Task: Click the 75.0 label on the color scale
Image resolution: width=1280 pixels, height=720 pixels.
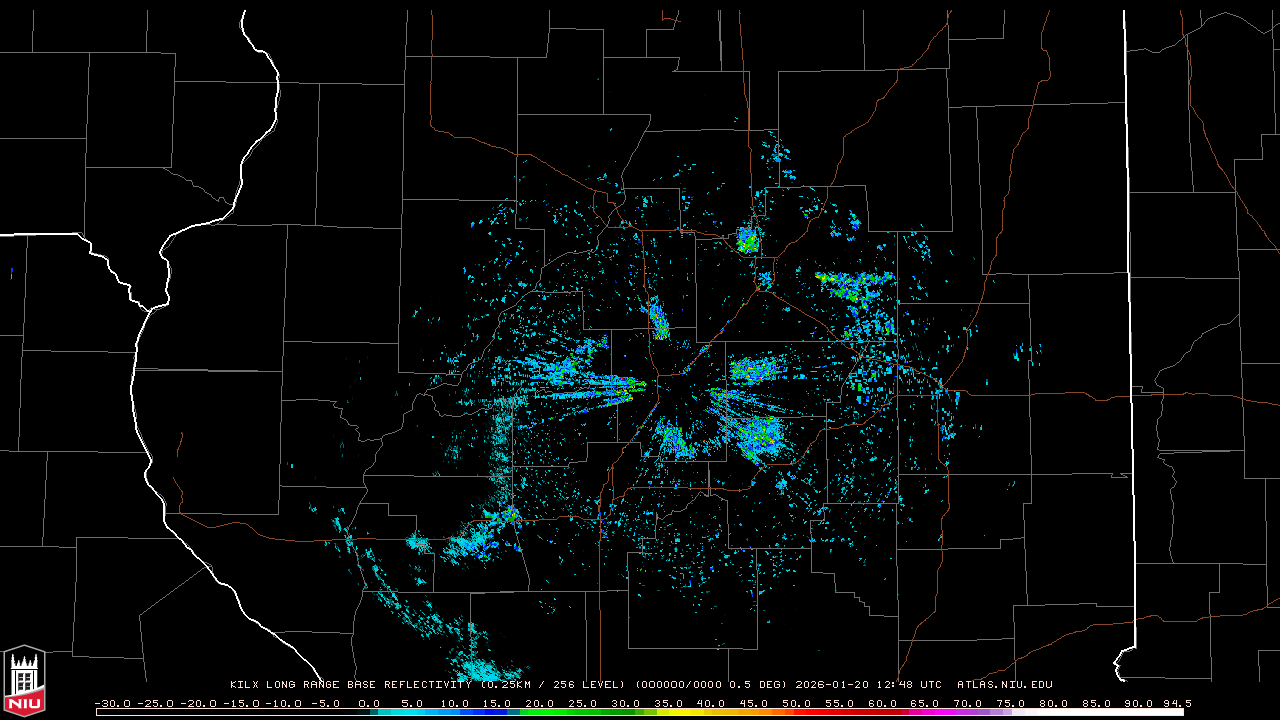Action: click(x=1011, y=703)
